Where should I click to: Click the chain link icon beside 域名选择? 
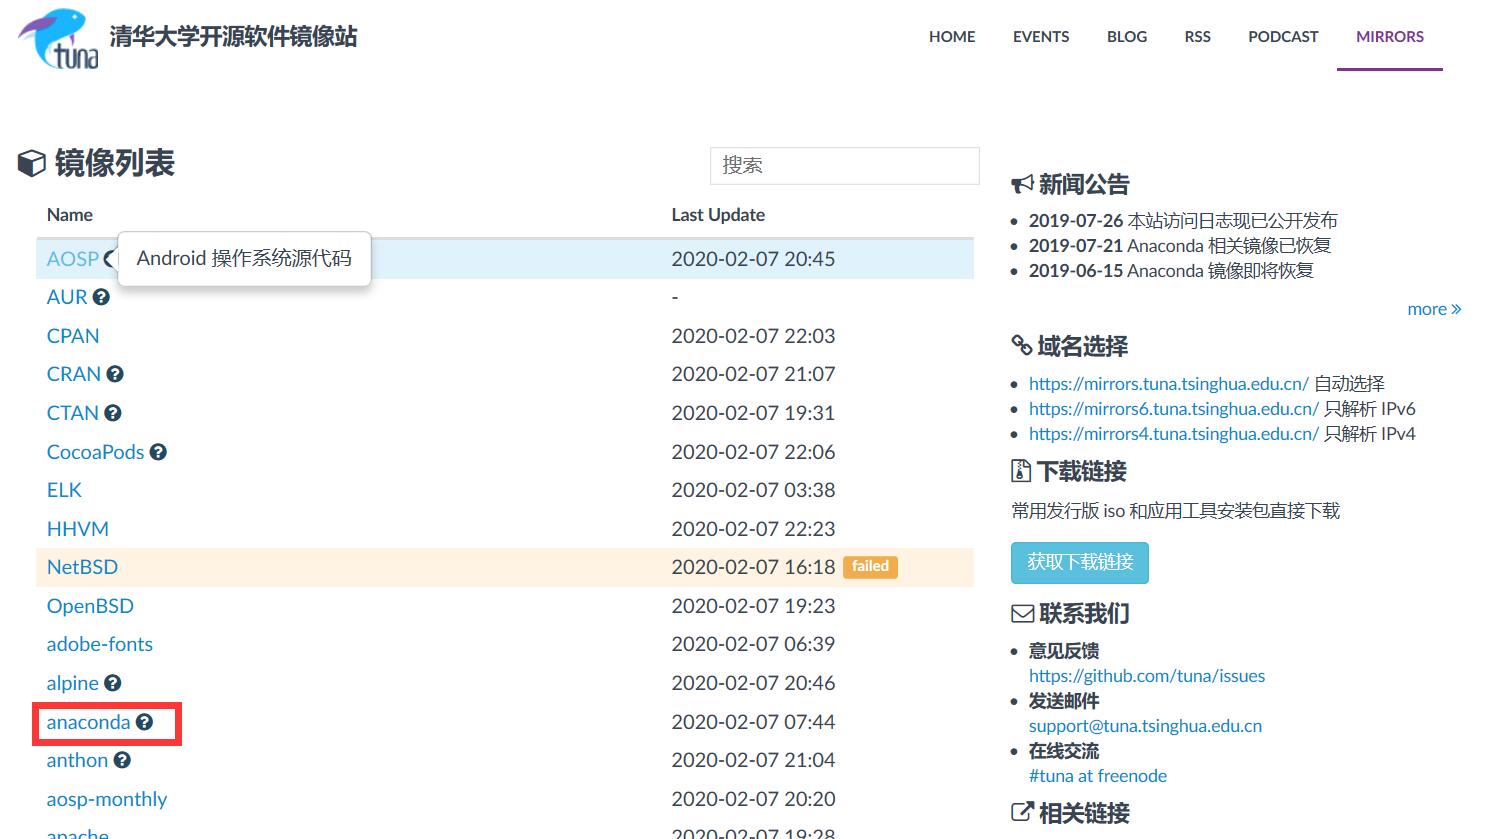pos(1022,346)
